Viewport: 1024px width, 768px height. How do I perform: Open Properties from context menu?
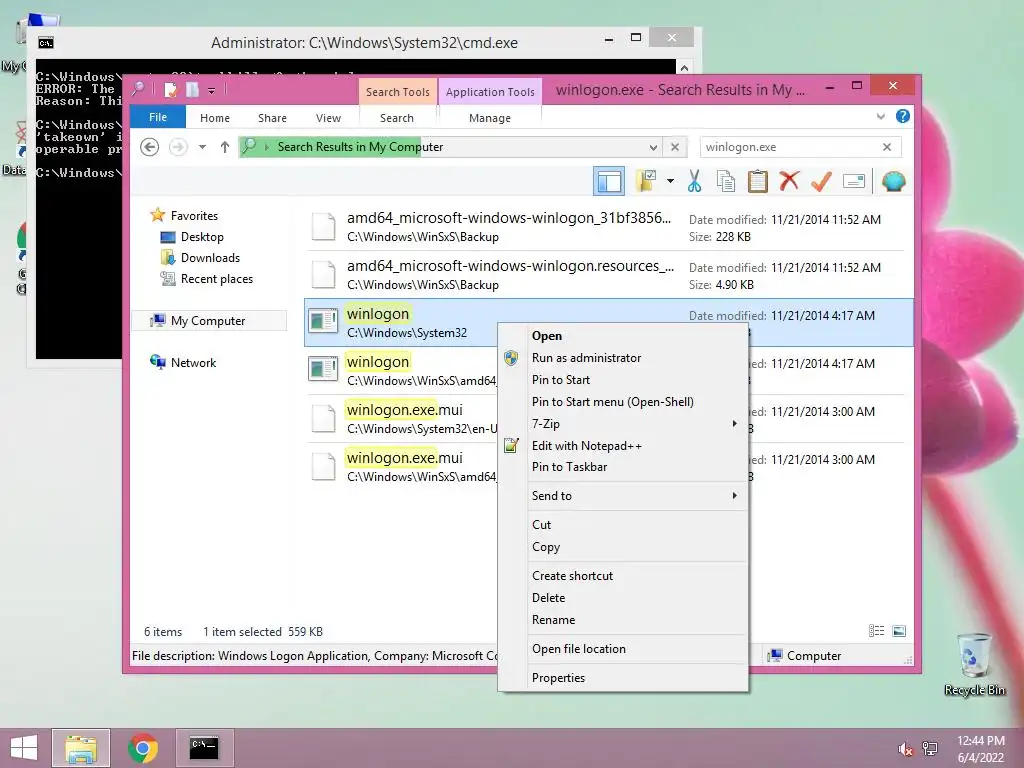click(x=624, y=678)
